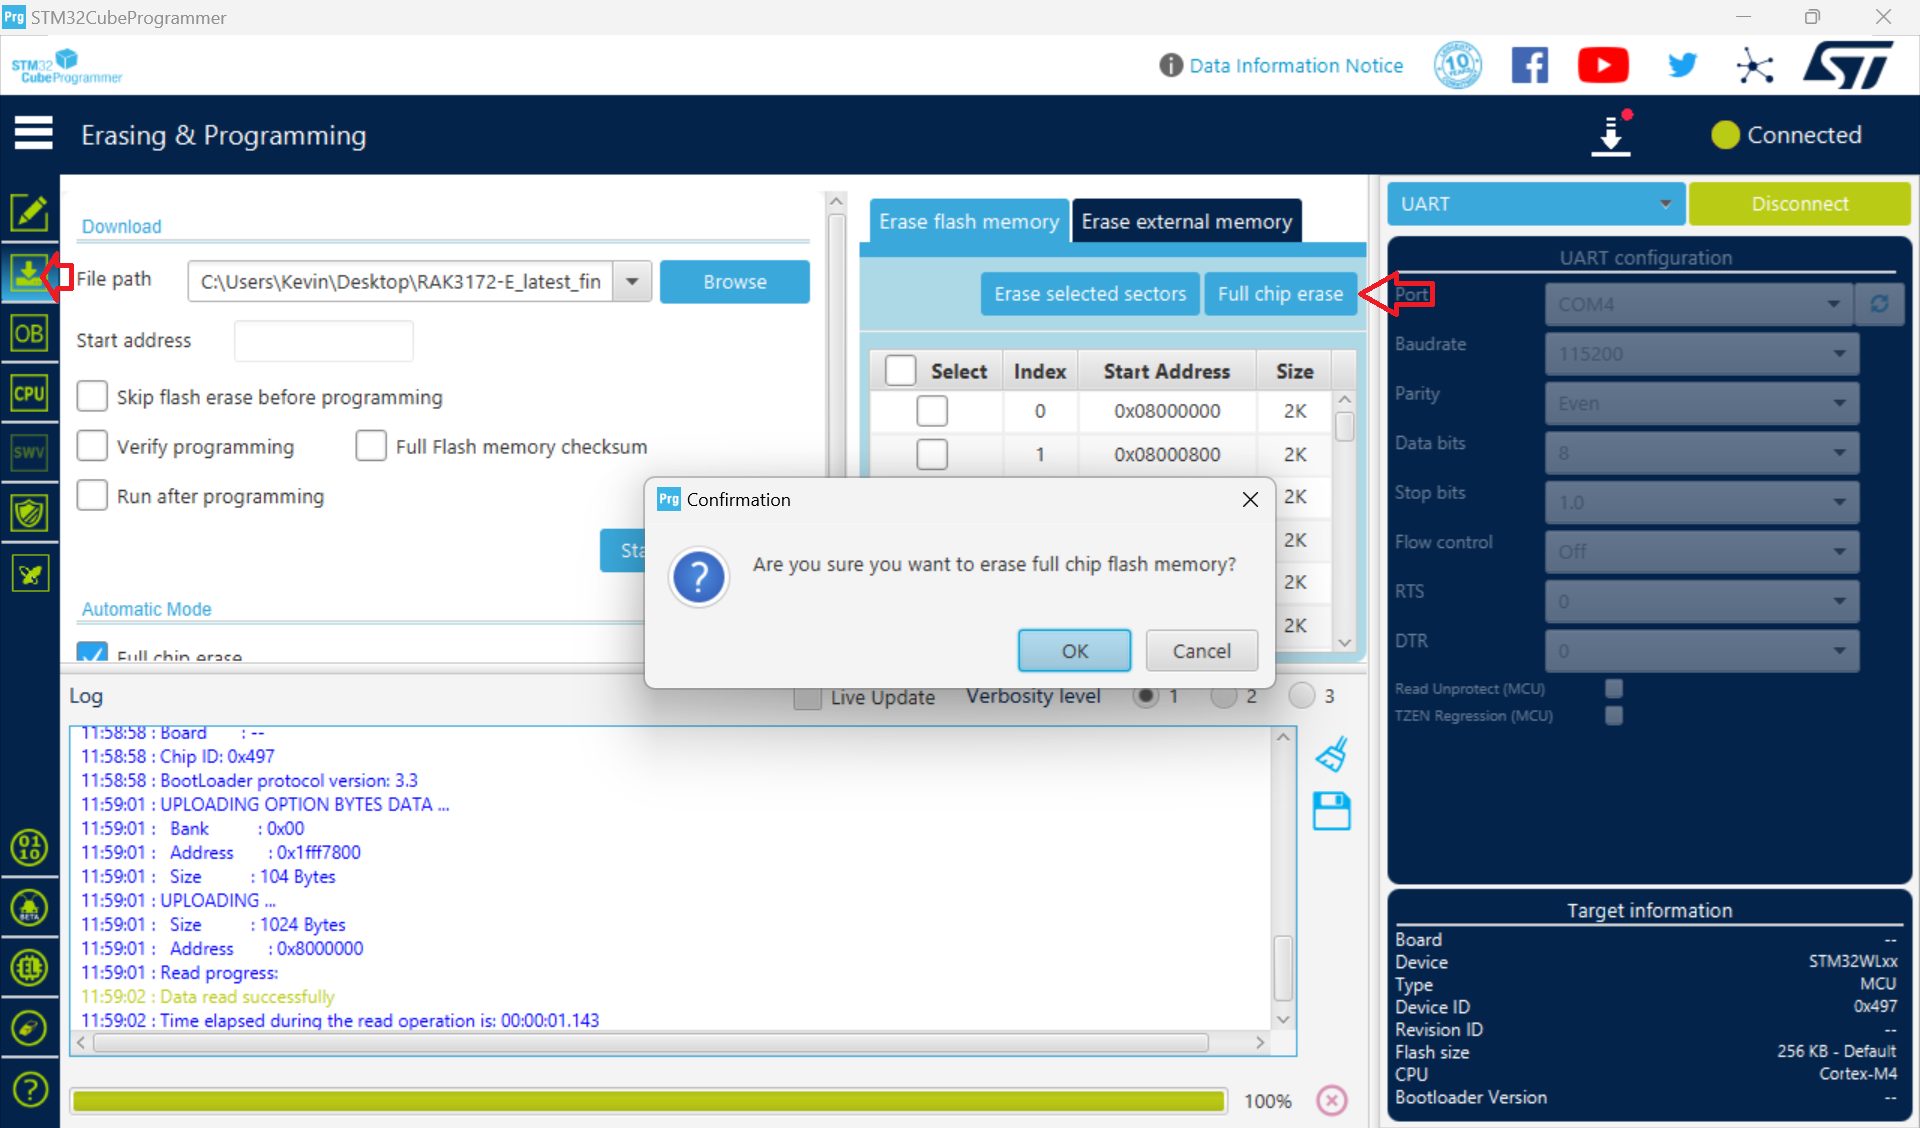This screenshot has width=1920, height=1128.
Task: Open the DTR dropdown
Action: pyautogui.click(x=1702, y=650)
